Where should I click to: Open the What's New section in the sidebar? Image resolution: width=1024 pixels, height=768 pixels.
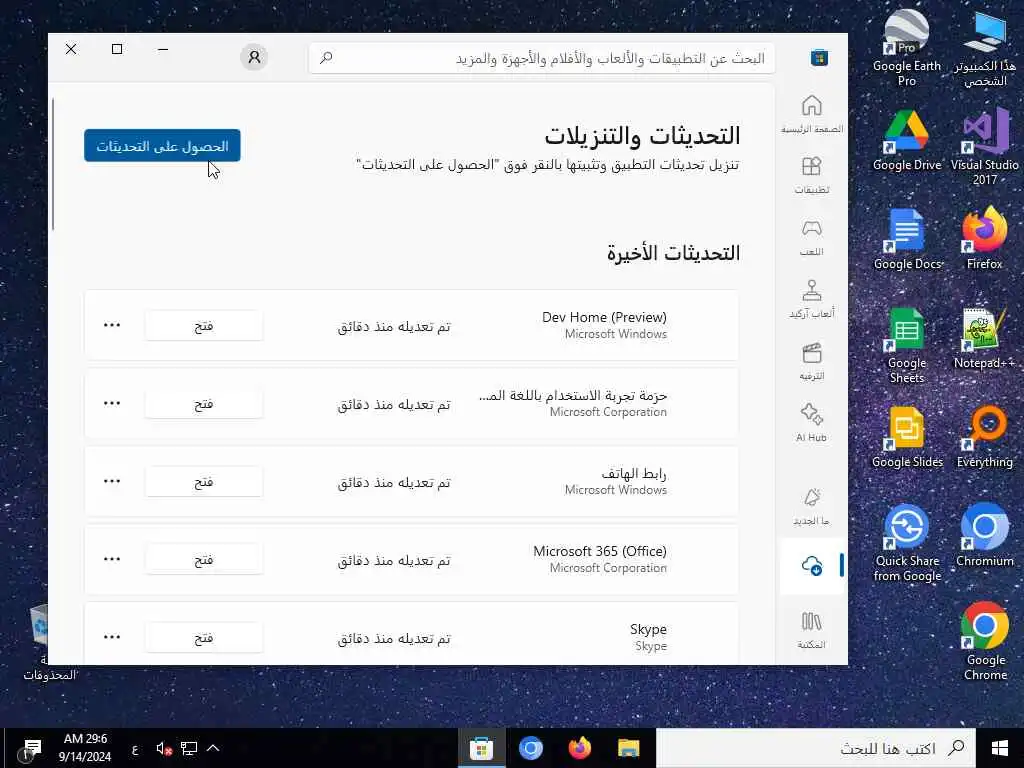[811, 506]
